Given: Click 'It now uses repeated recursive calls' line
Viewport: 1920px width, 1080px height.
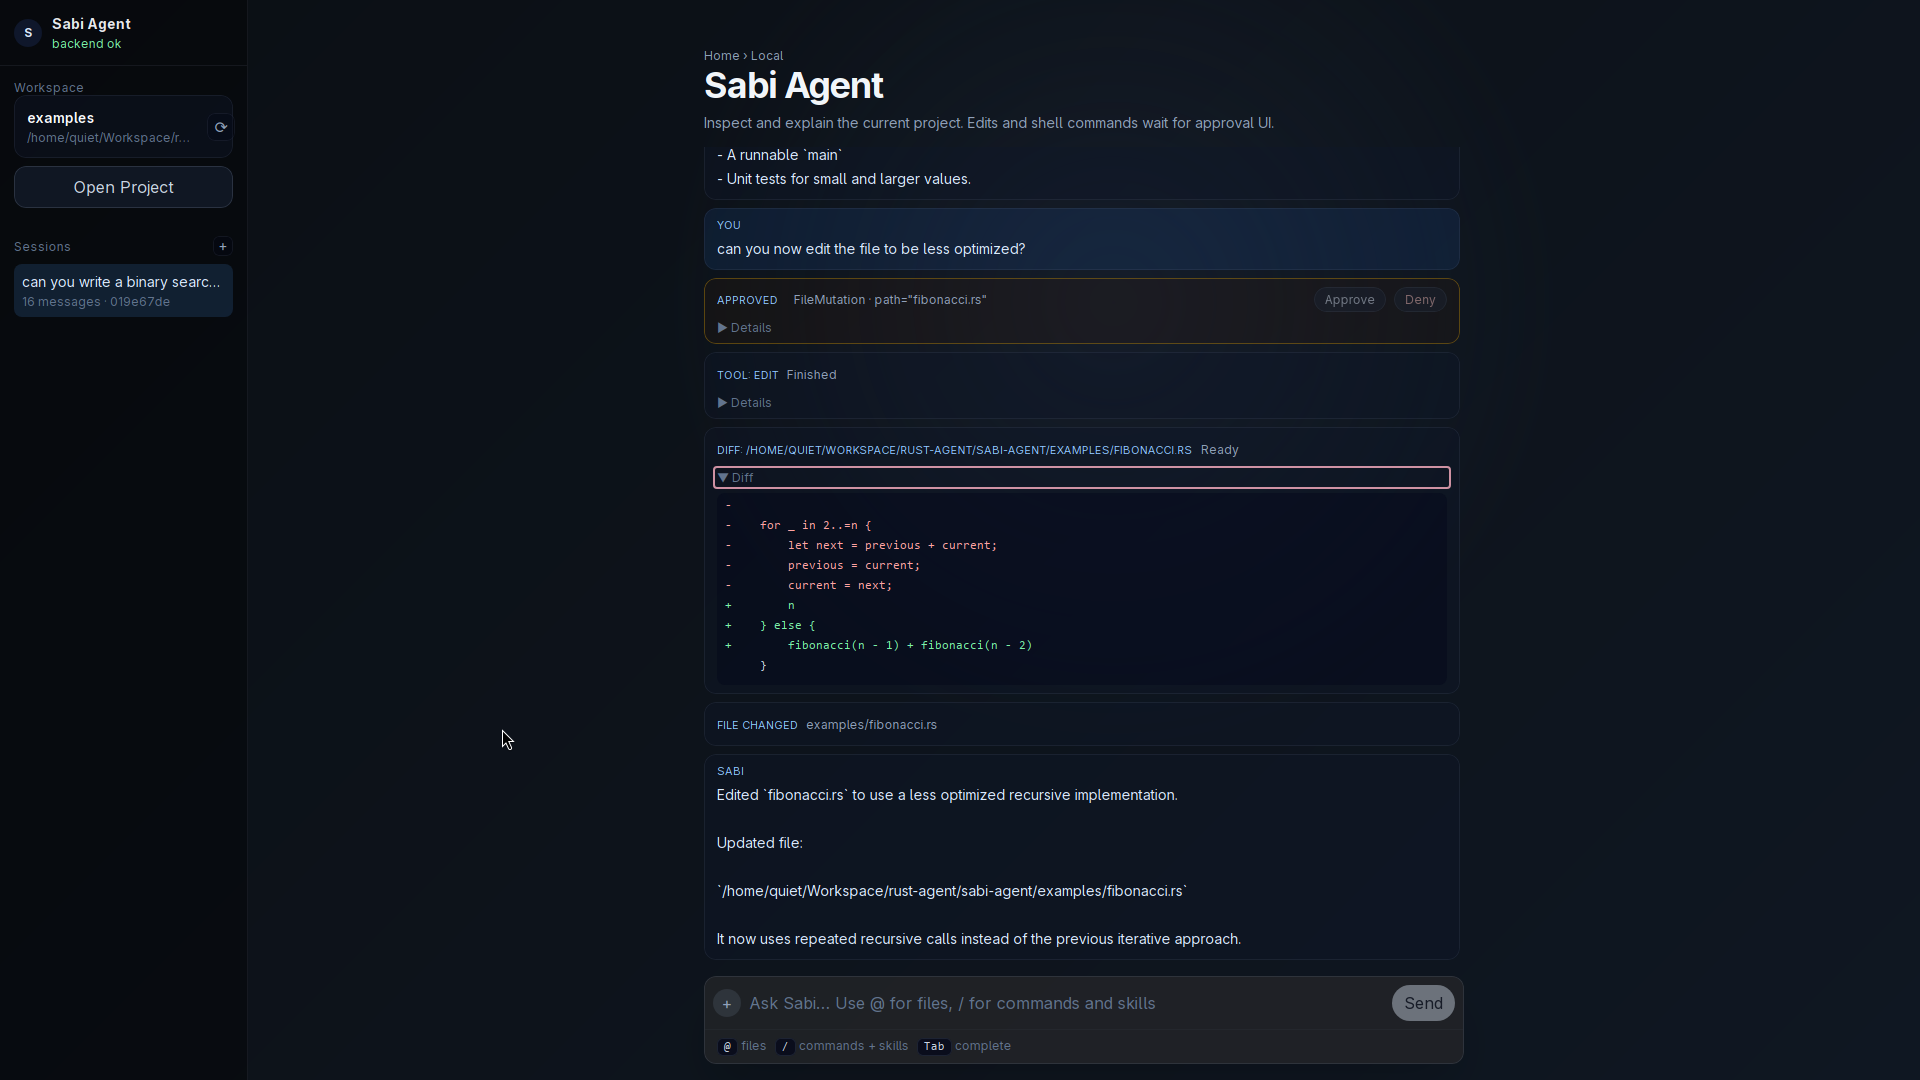Looking at the screenshot, I should (978, 939).
